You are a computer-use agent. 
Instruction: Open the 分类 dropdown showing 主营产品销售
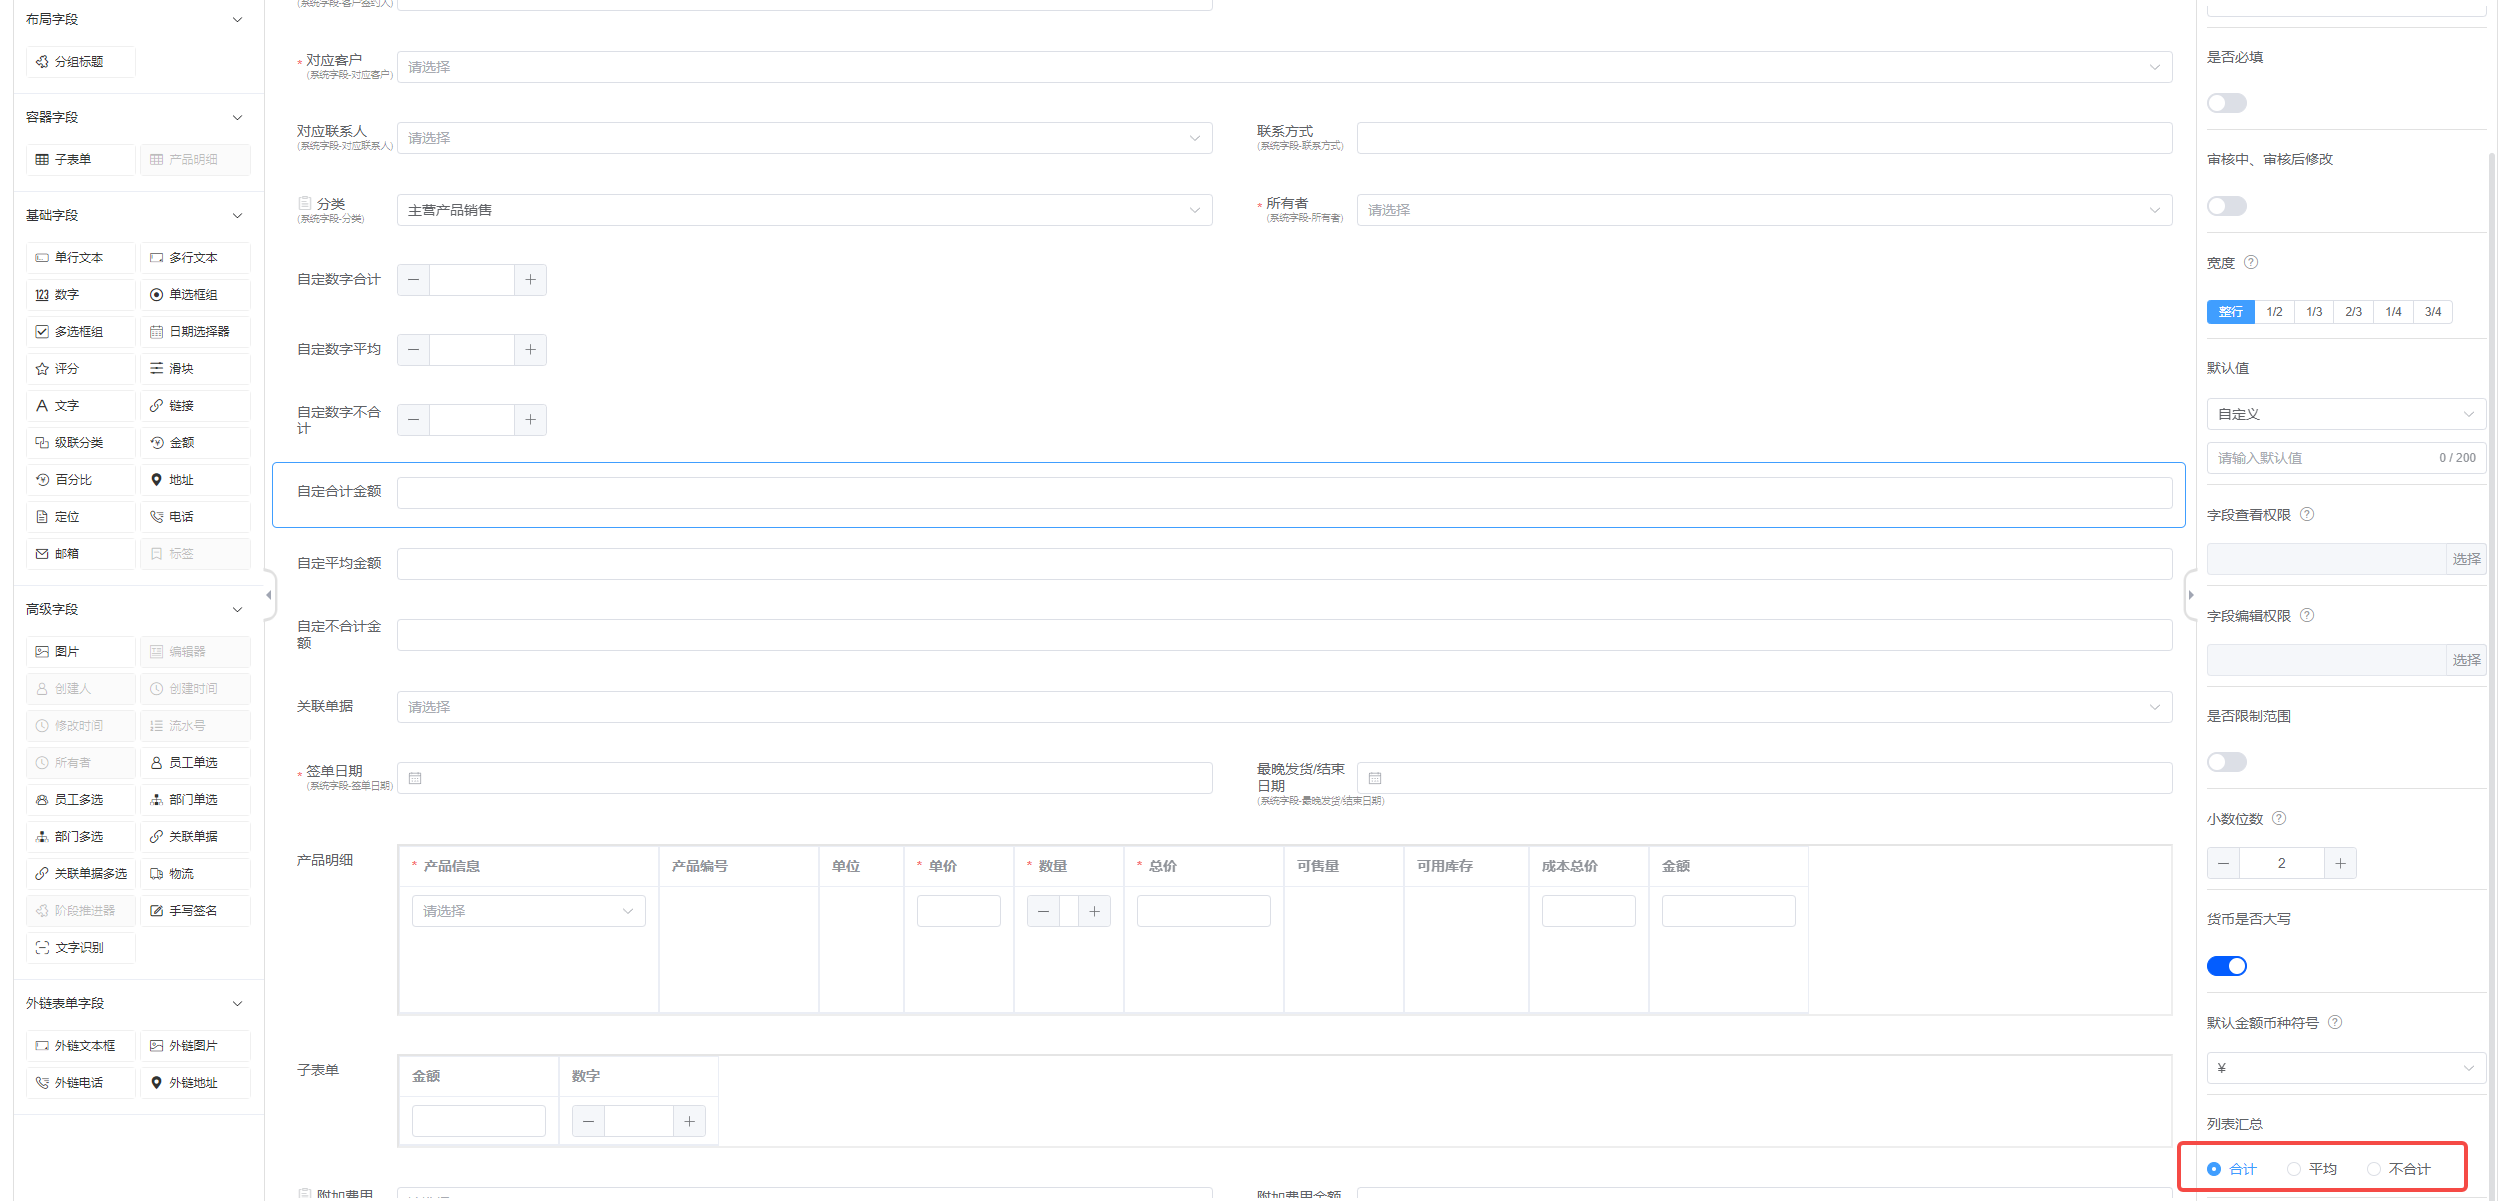[x=804, y=210]
